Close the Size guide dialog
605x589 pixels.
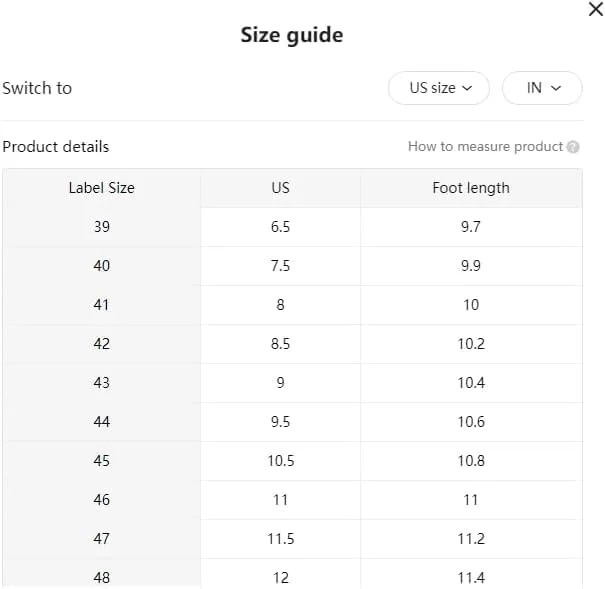596,9
